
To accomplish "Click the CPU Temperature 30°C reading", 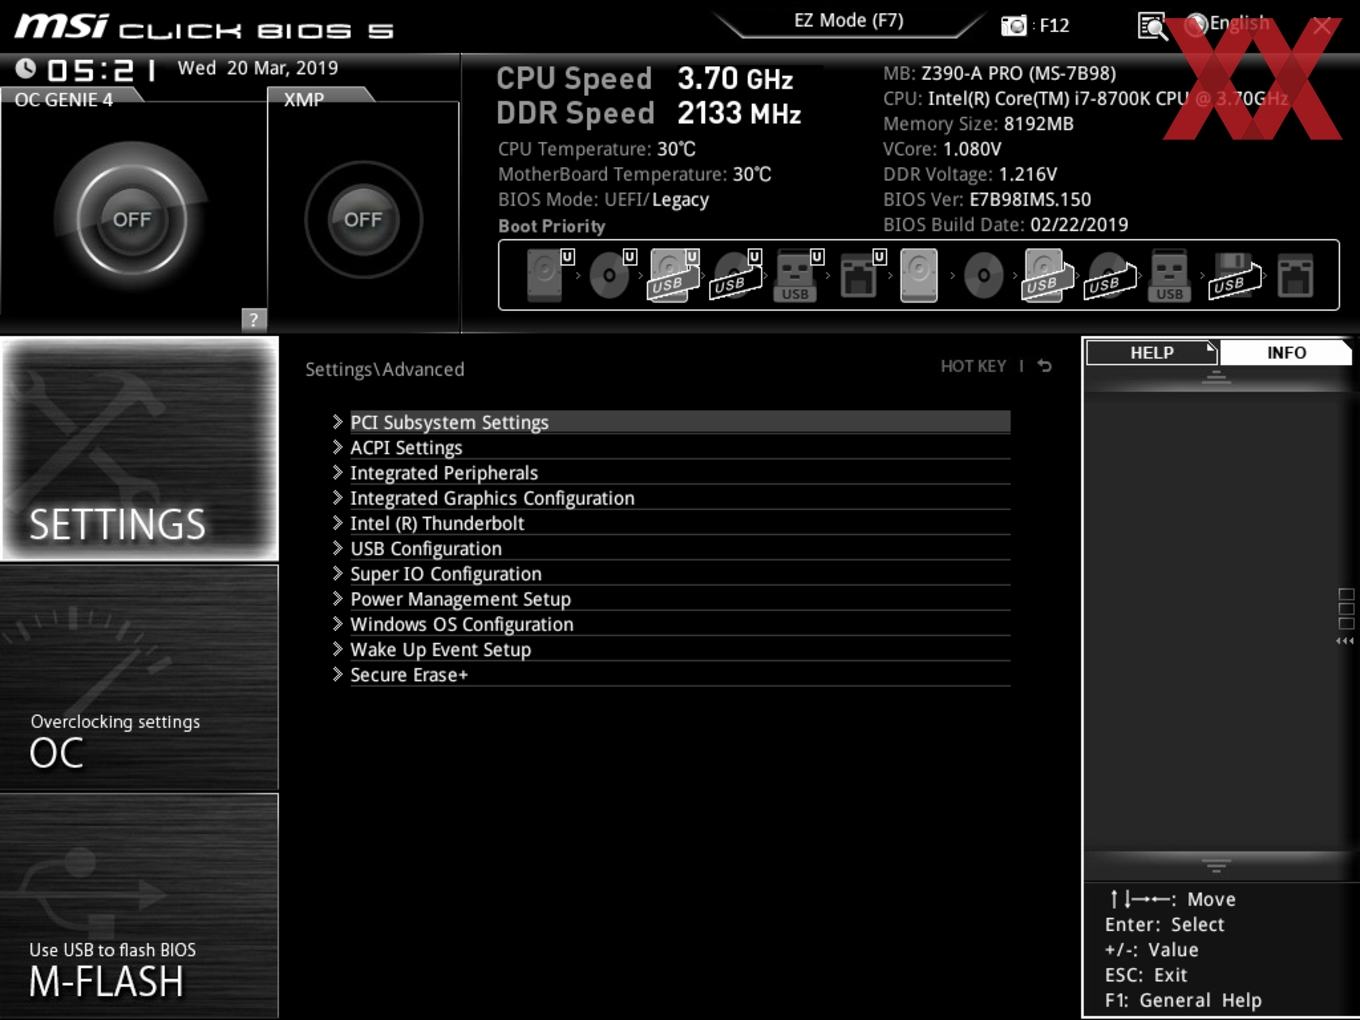I will (597, 149).
